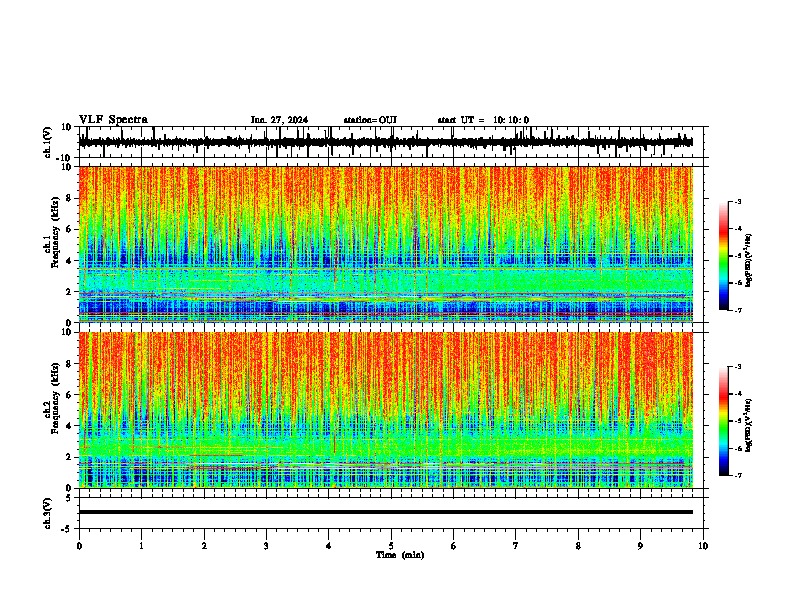Image resolution: width=792 pixels, height=612 pixels.
Task: Click time axis tick label 9
Action: [640, 546]
